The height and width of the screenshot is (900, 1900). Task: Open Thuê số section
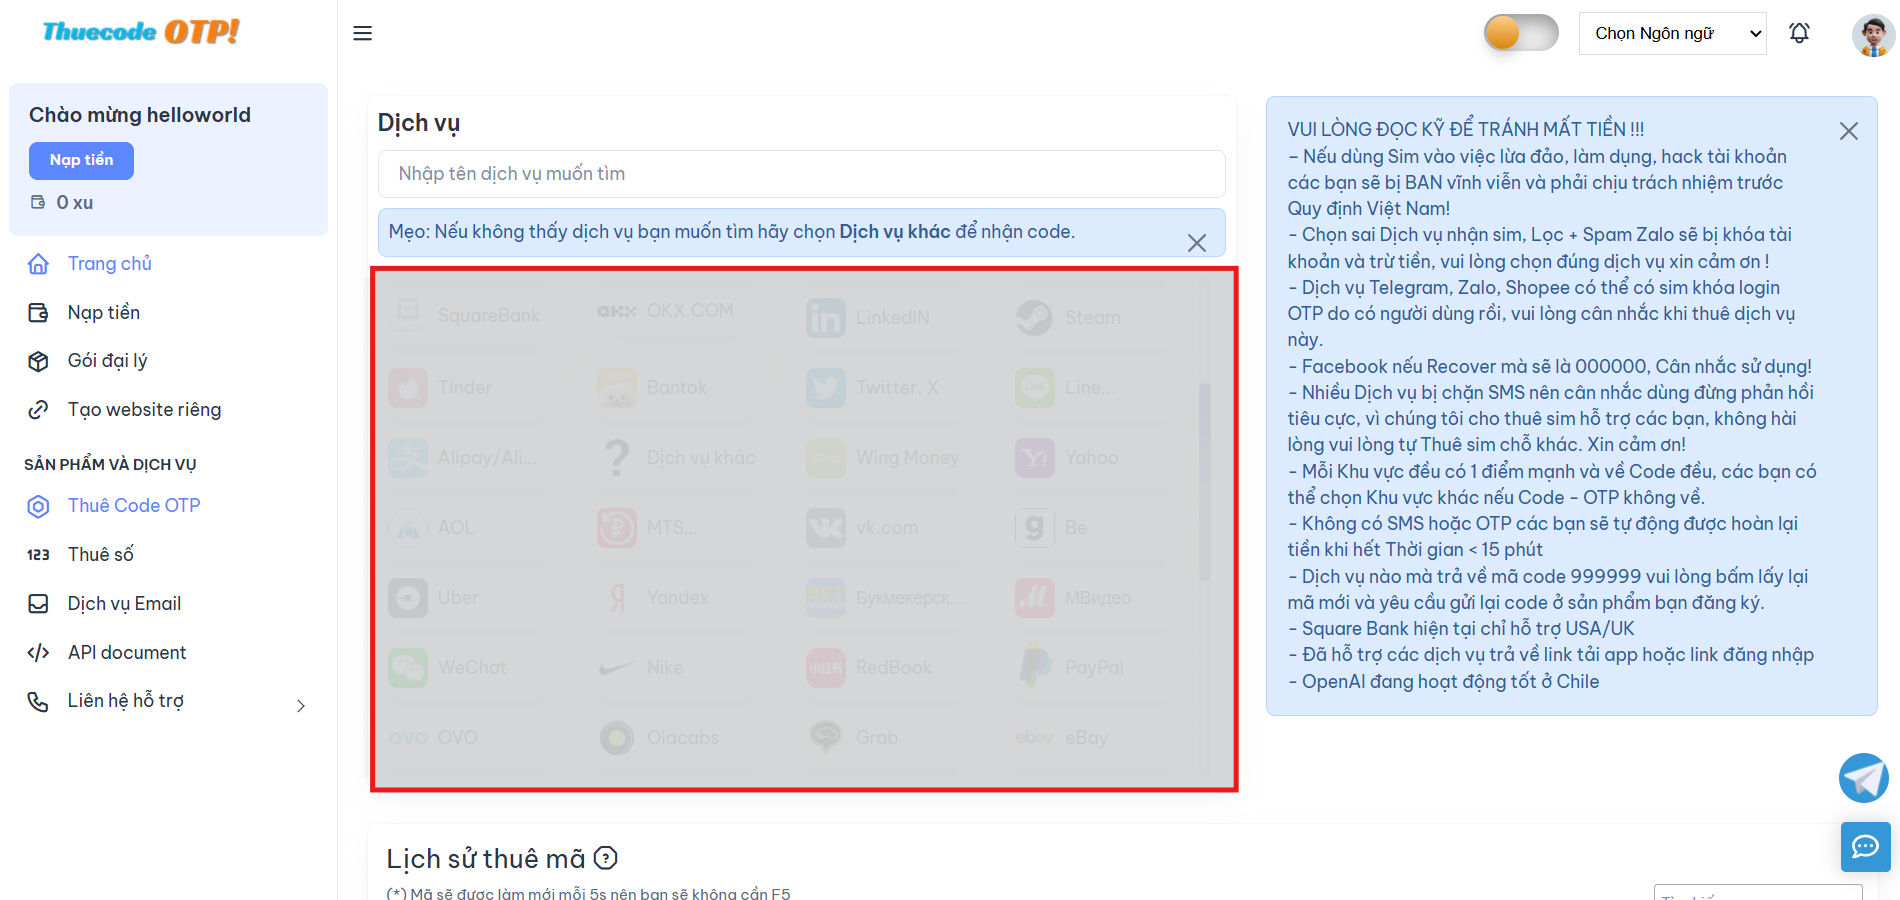tap(100, 554)
